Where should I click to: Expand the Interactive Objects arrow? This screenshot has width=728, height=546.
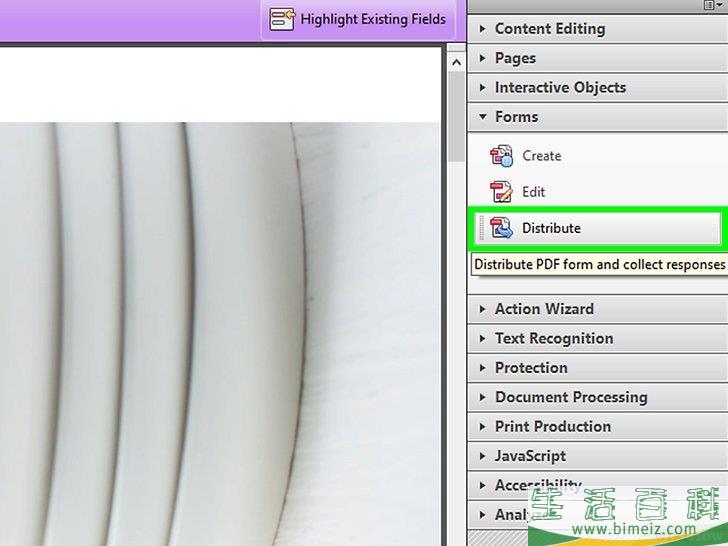[482, 87]
